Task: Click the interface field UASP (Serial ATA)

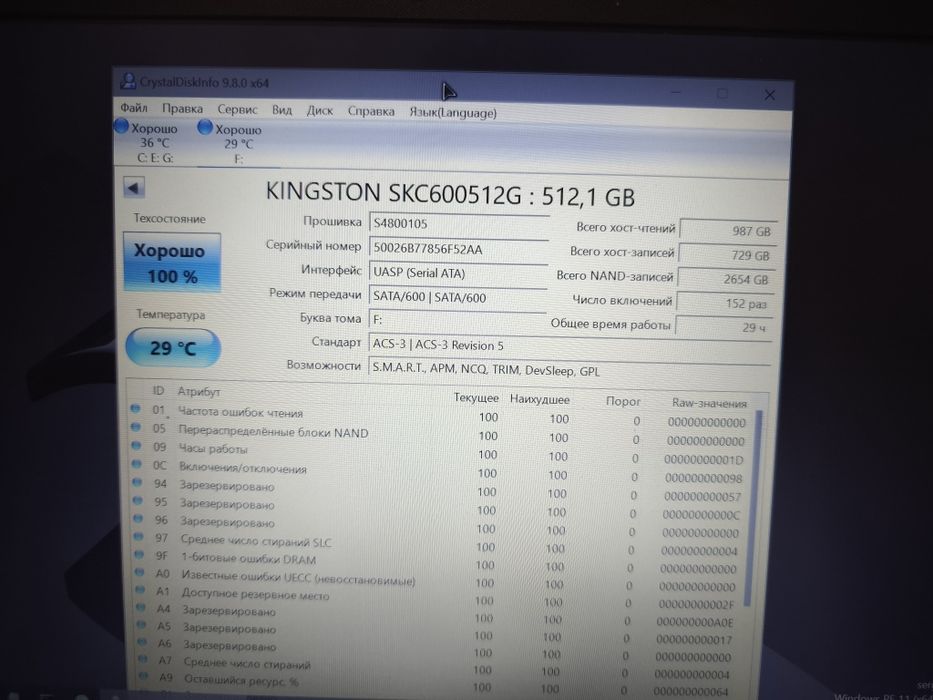Action: click(458, 273)
